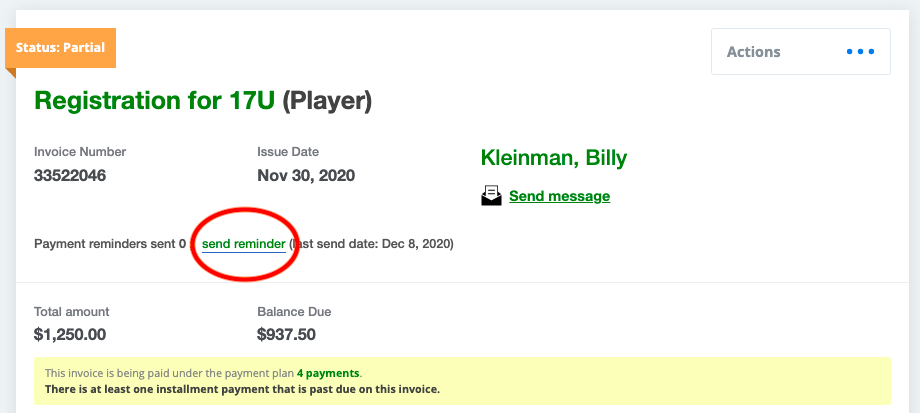Select invoice number 33522046
The width and height of the screenshot is (920, 413).
pos(70,175)
